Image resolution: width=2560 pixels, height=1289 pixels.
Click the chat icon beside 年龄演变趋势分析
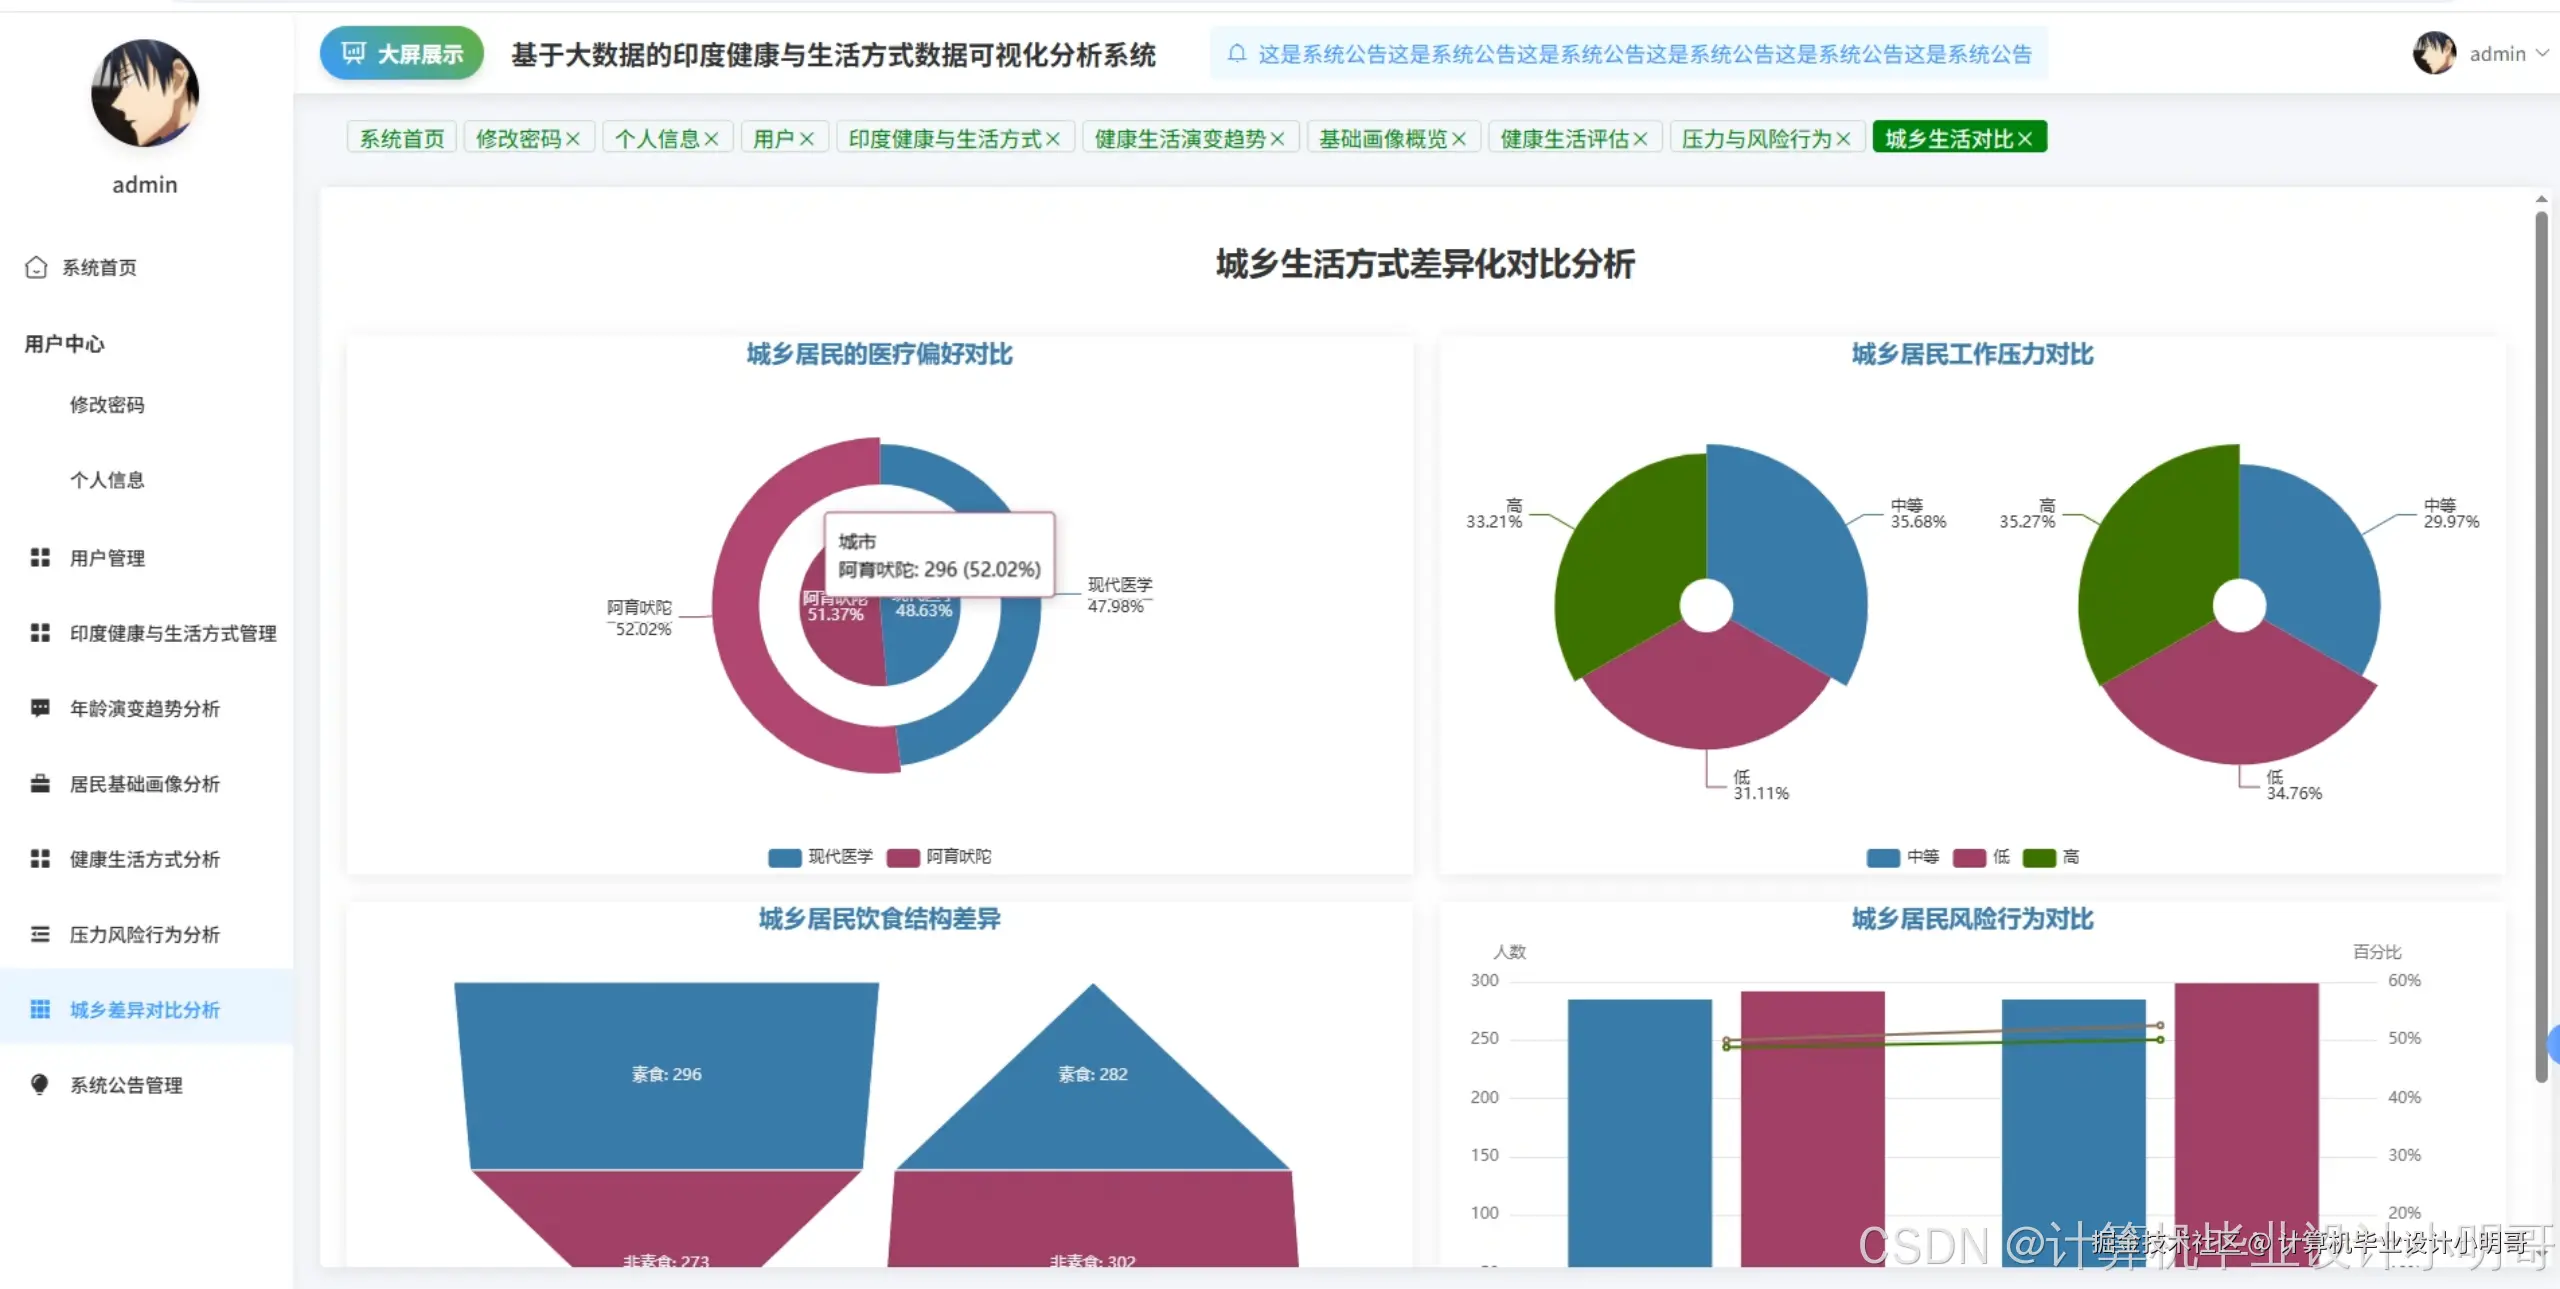coord(40,708)
